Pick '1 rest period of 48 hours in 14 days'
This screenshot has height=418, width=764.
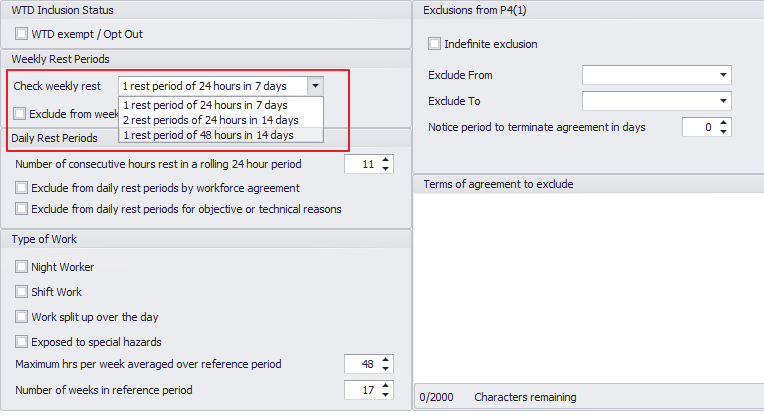(207, 134)
